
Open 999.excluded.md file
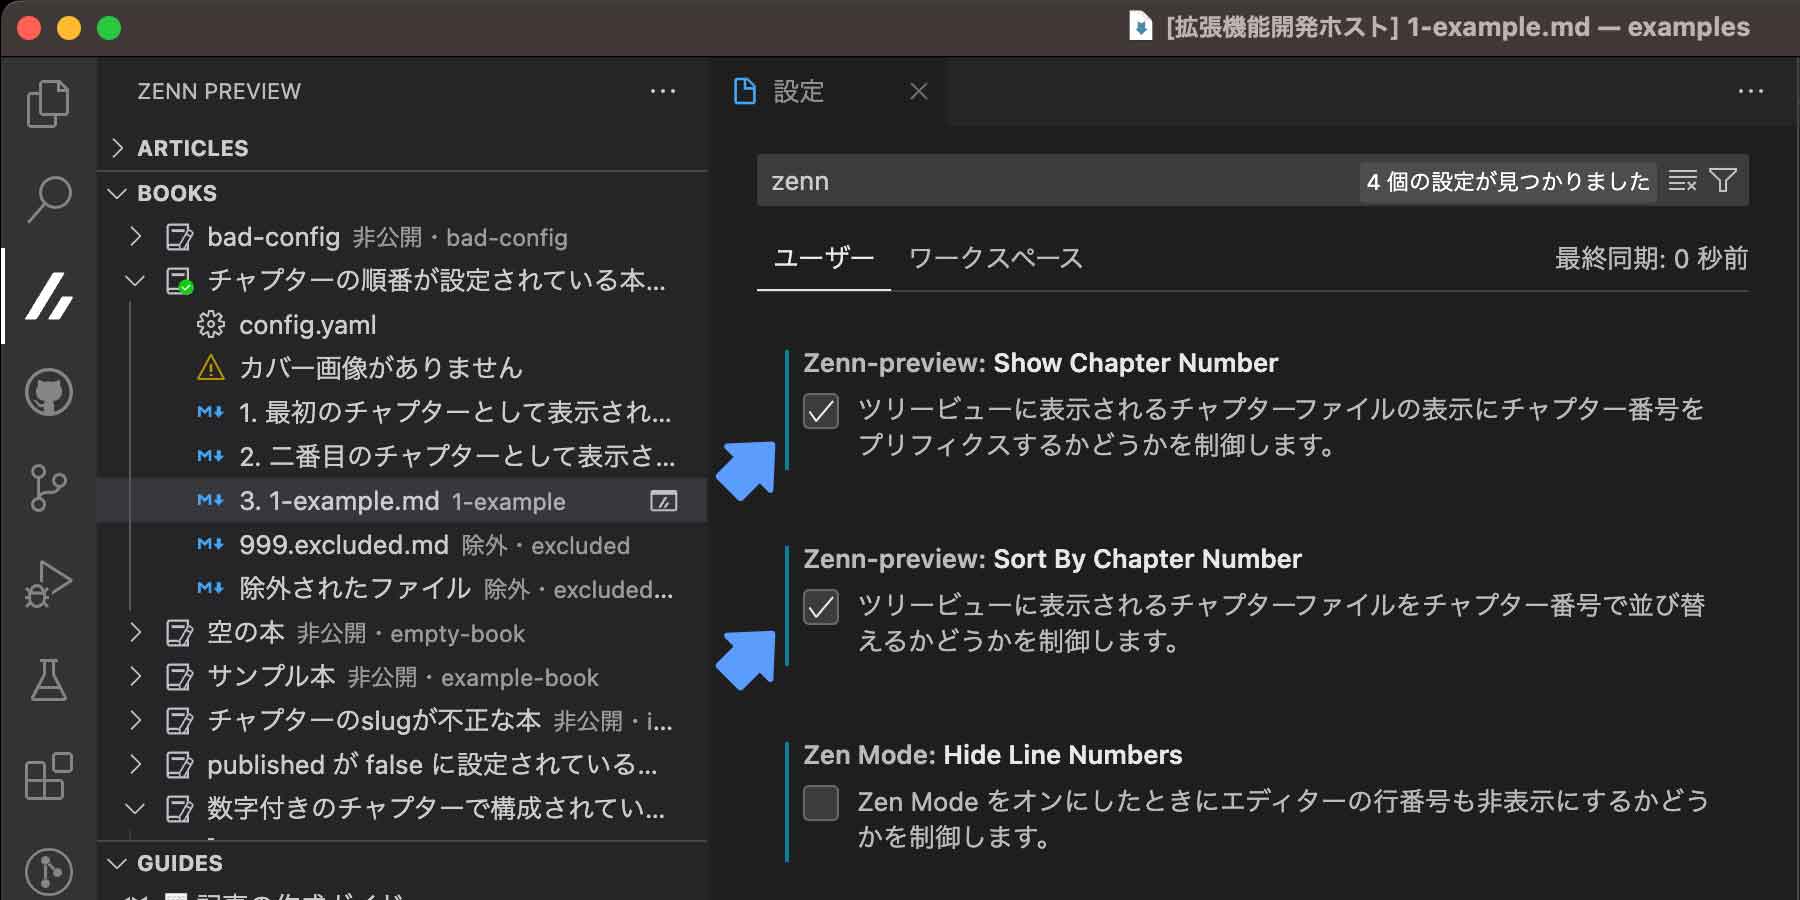click(x=402, y=545)
